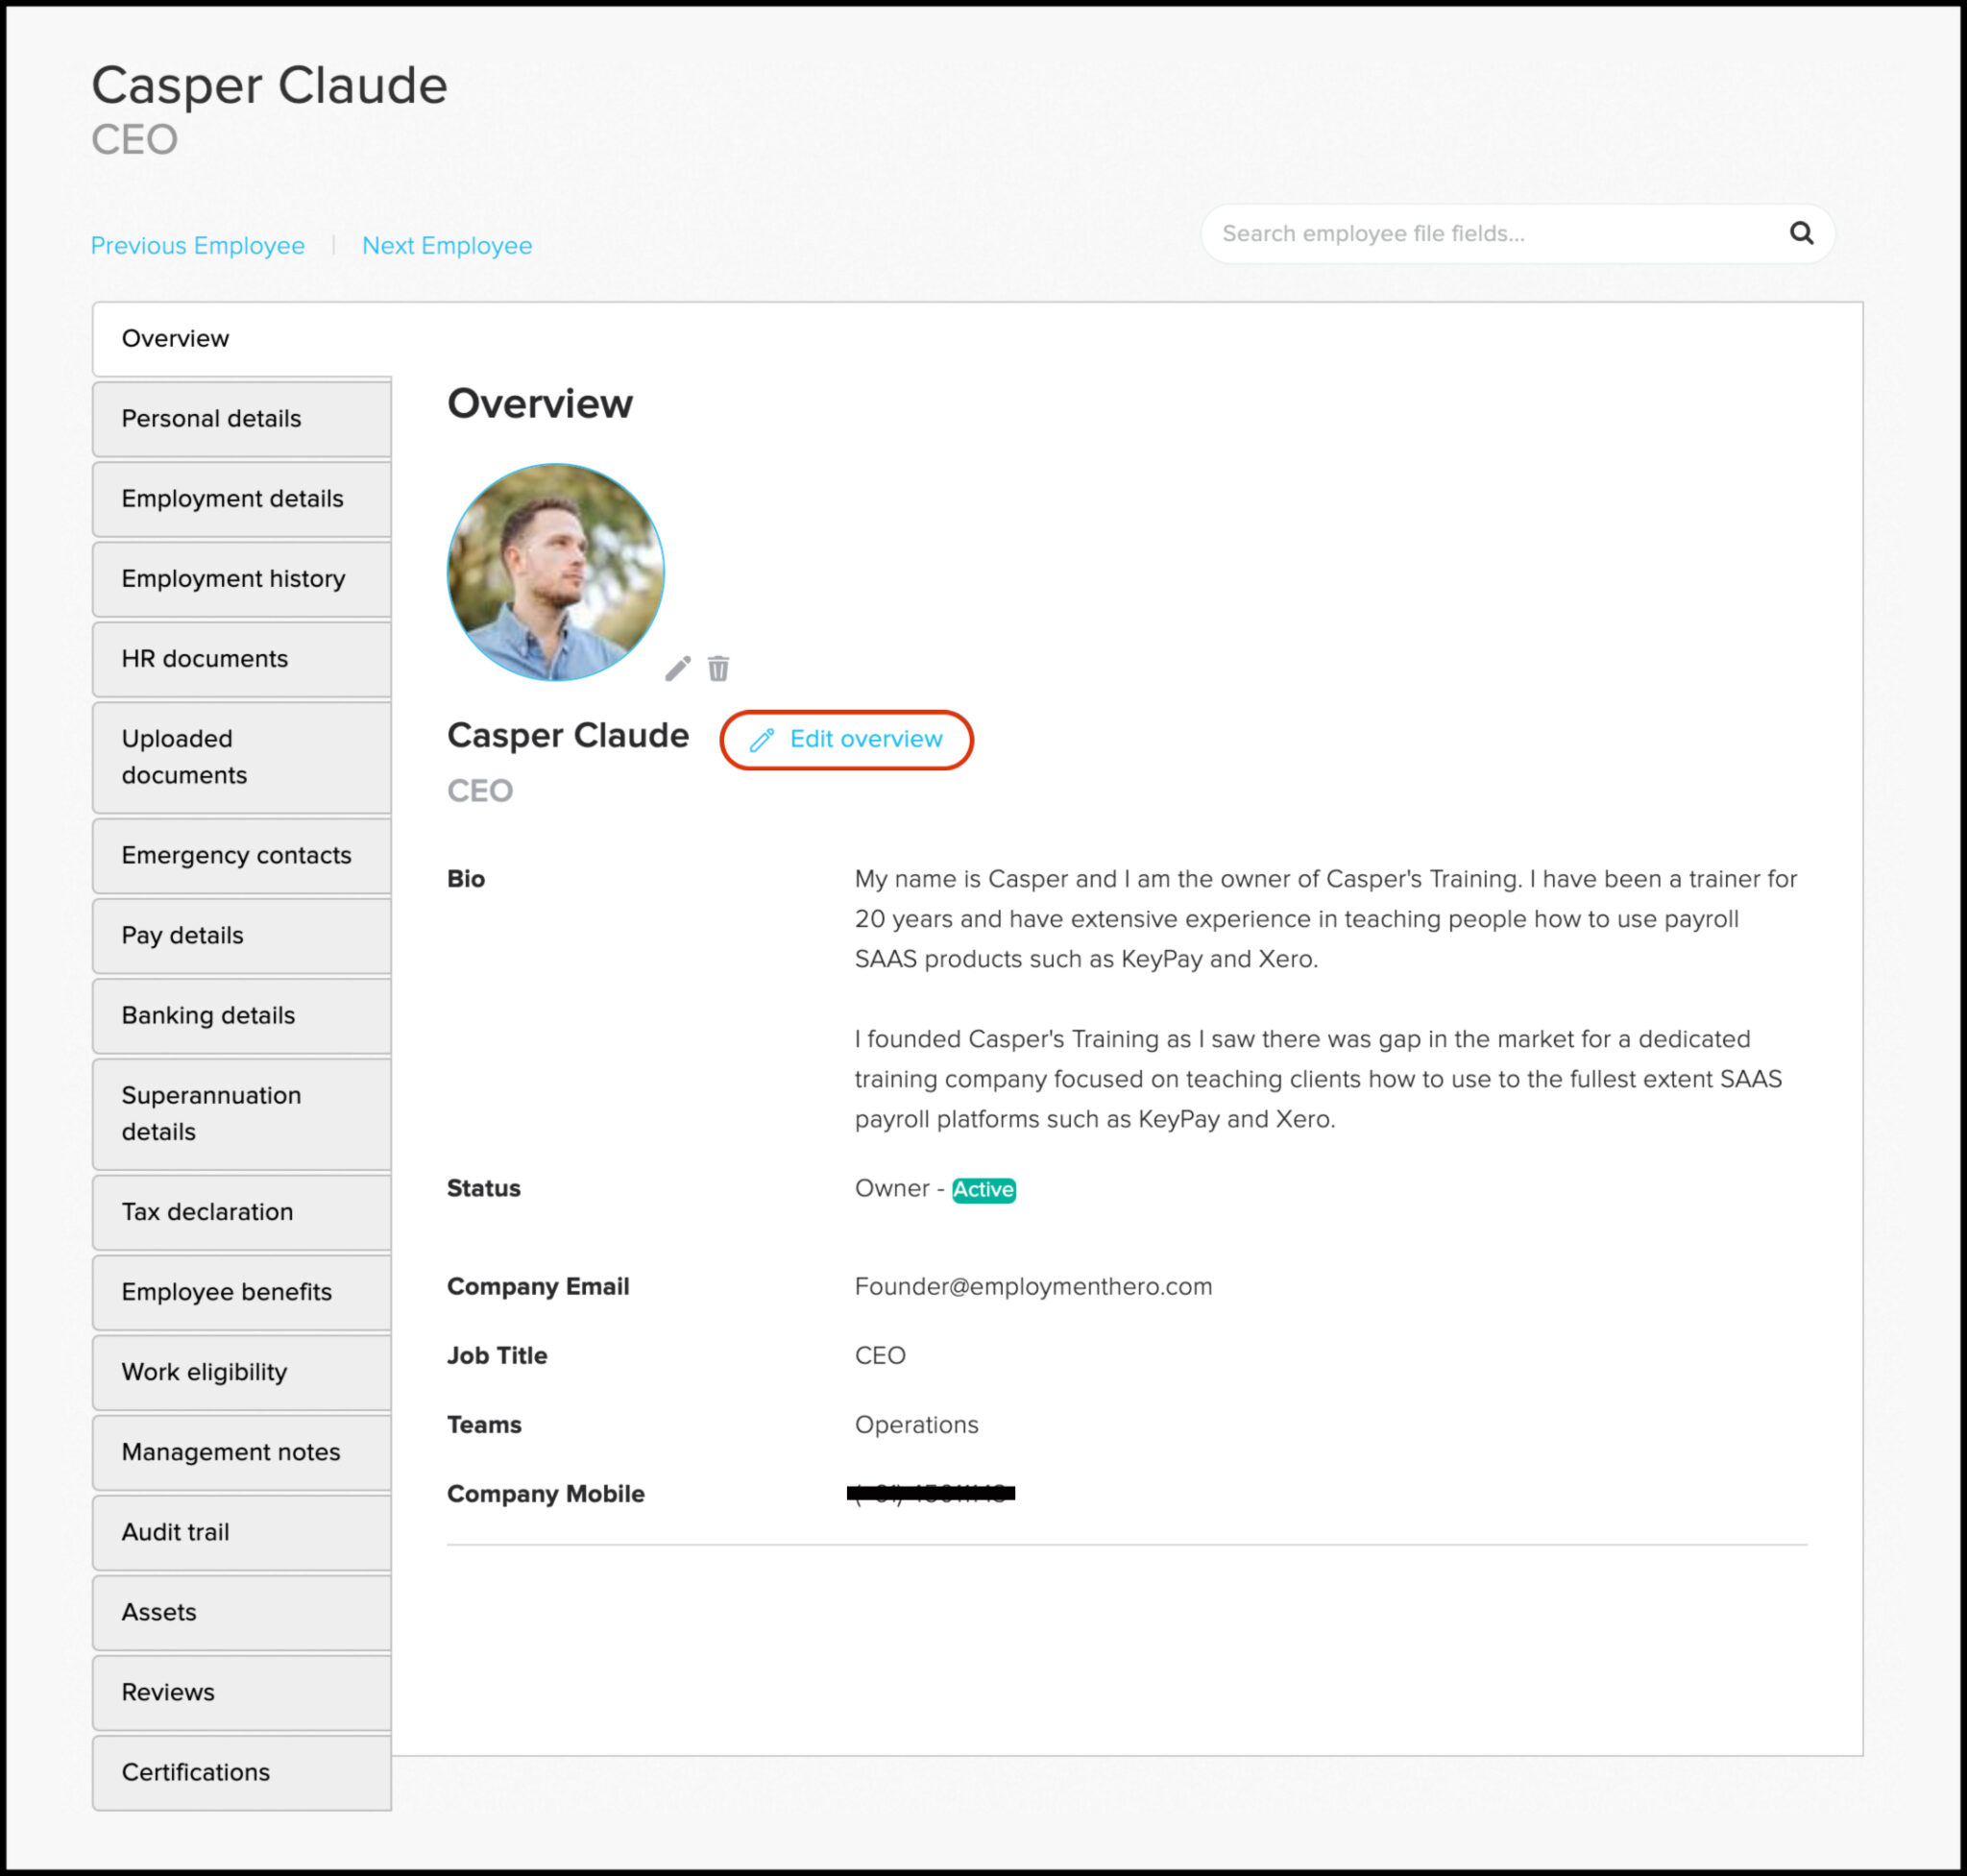Go to Previous Employee
This screenshot has width=1967, height=1876.
[197, 245]
